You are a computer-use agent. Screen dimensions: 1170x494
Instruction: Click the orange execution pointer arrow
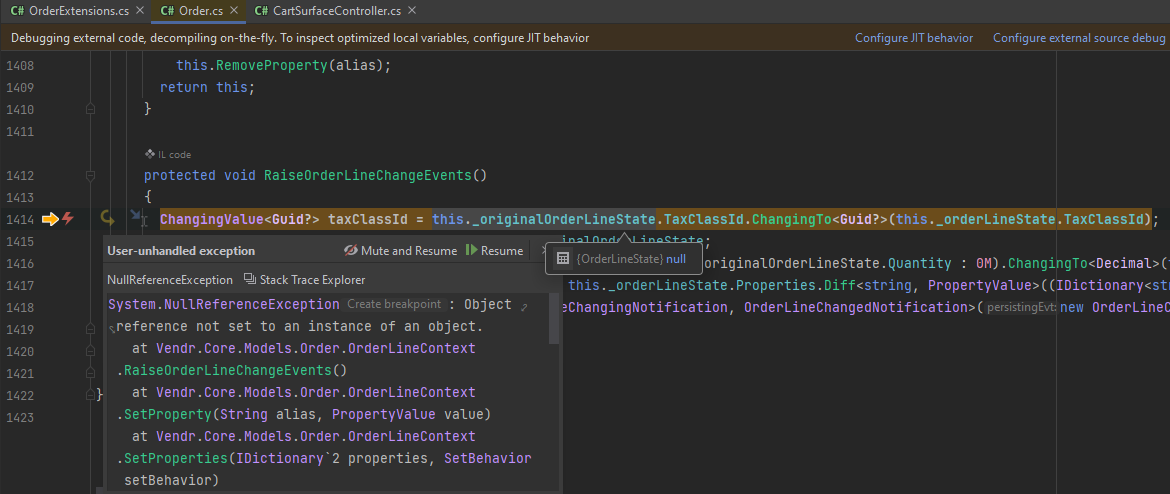50,219
